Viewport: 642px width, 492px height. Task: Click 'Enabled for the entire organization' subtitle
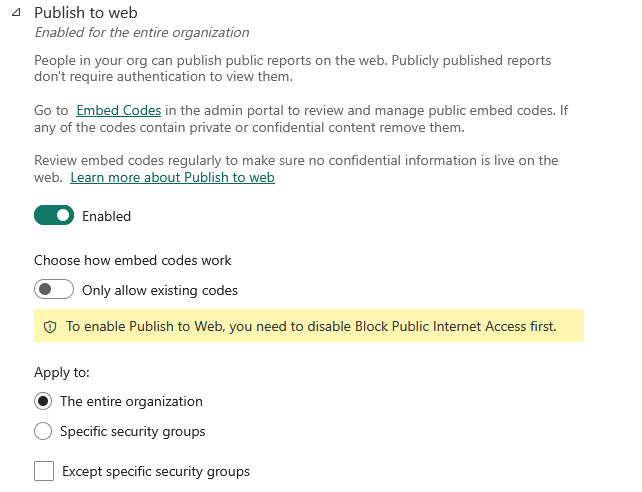click(142, 32)
